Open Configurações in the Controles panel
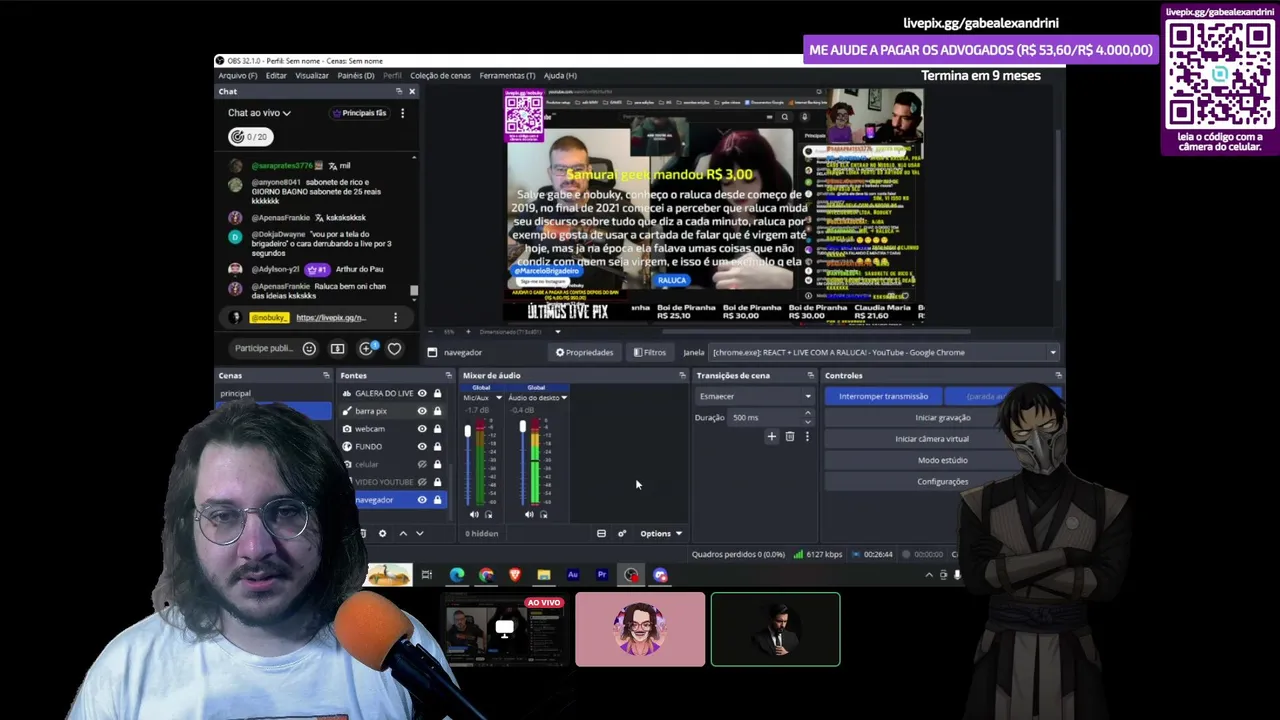Viewport: 1280px width, 720px height. (x=943, y=481)
